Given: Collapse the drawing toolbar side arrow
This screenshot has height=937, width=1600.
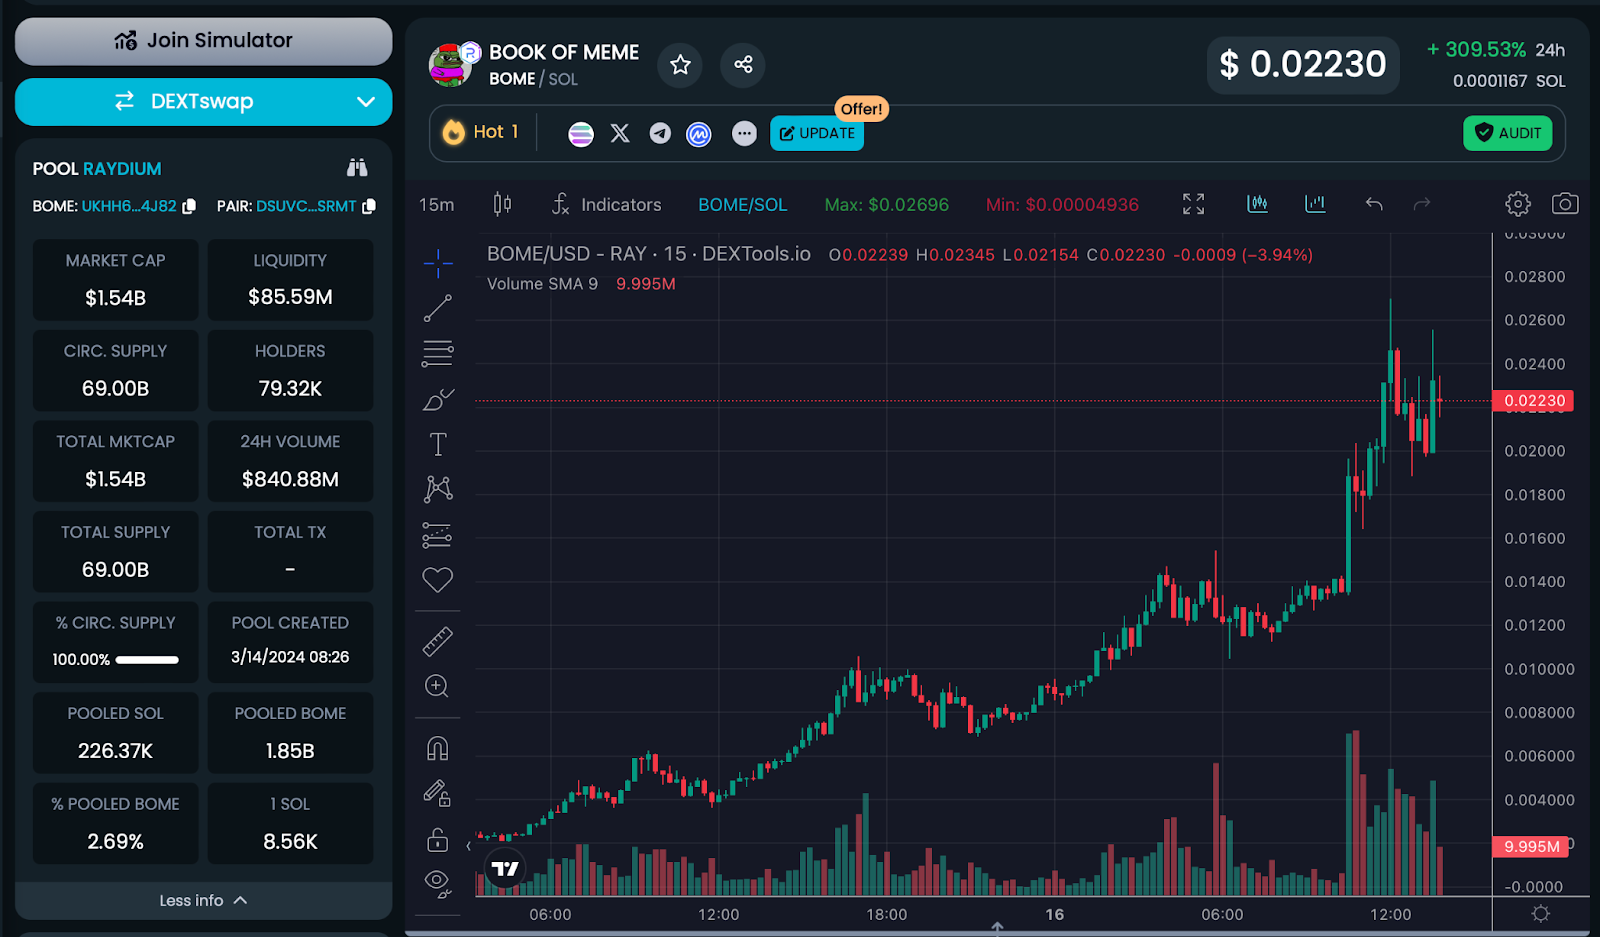Looking at the screenshot, I should (468, 846).
